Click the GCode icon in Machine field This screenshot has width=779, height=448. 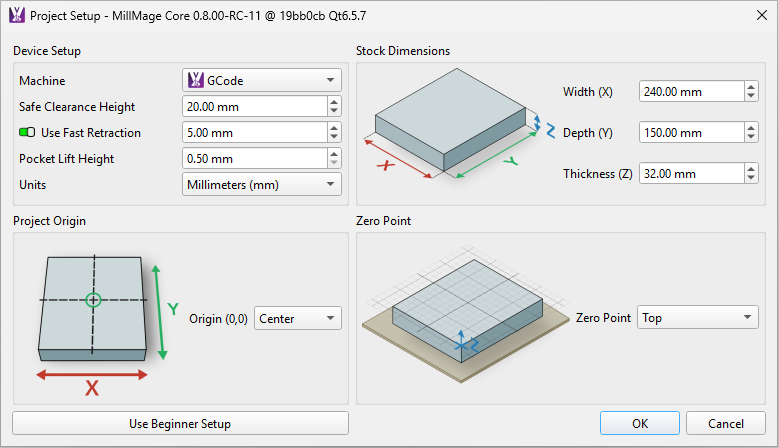point(196,80)
